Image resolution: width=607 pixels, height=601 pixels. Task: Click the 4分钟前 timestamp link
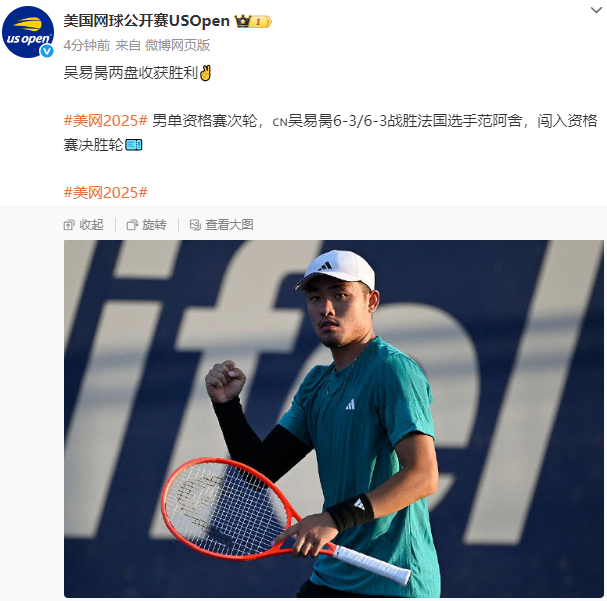coord(87,45)
